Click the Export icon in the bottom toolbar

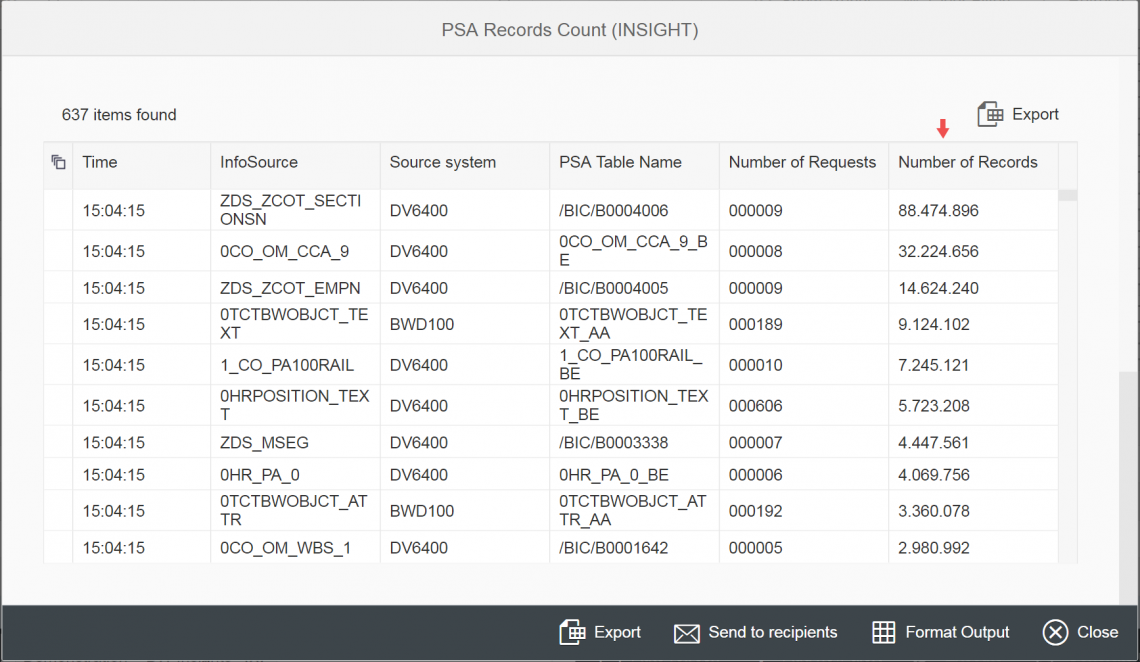pos(572,632)
